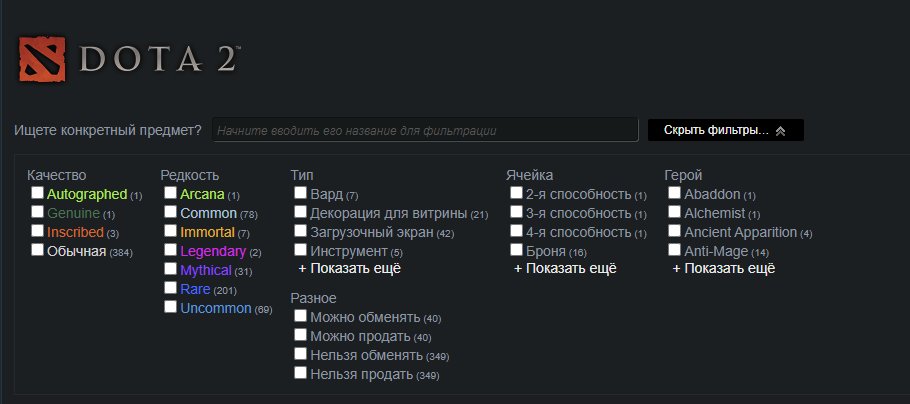910x404 pixels.
Task: Check the Arcana rarity filter
Action: coord(170,193)
